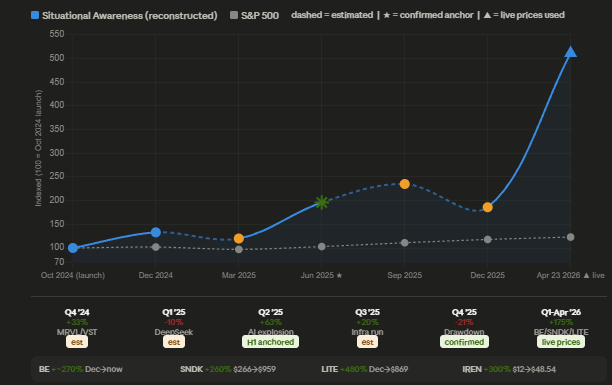Click the green star anchor at Jun 2025

[322, 202]
